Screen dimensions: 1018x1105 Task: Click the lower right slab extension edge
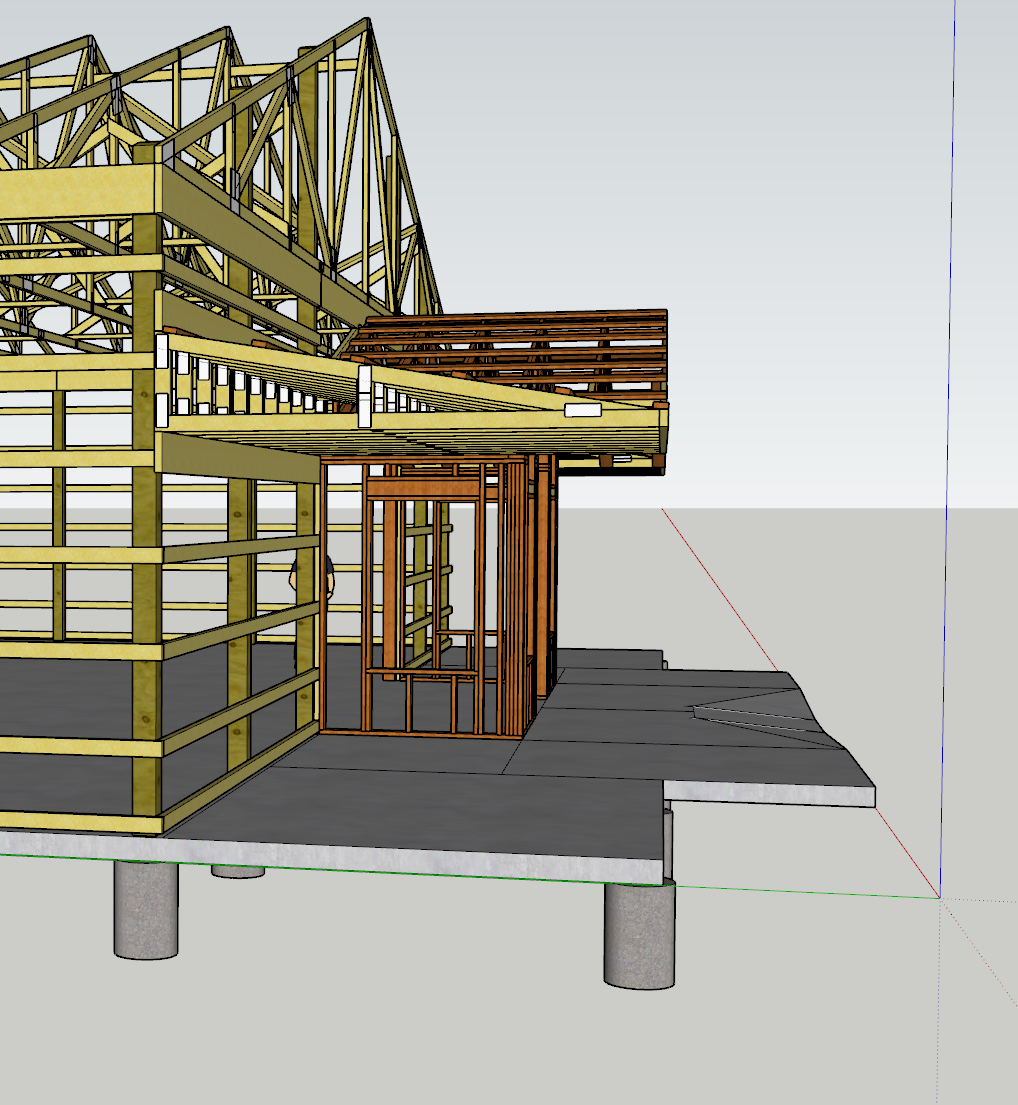coord(770,795)
